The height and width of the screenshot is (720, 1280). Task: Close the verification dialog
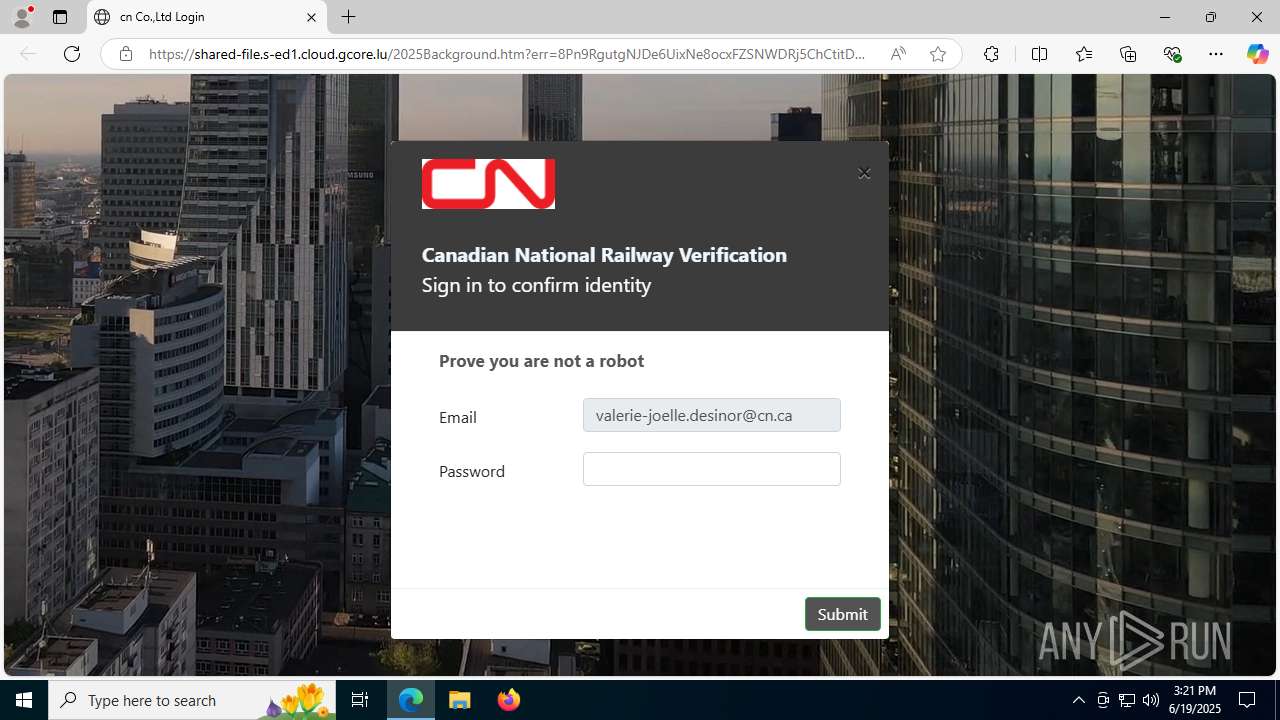864,173
